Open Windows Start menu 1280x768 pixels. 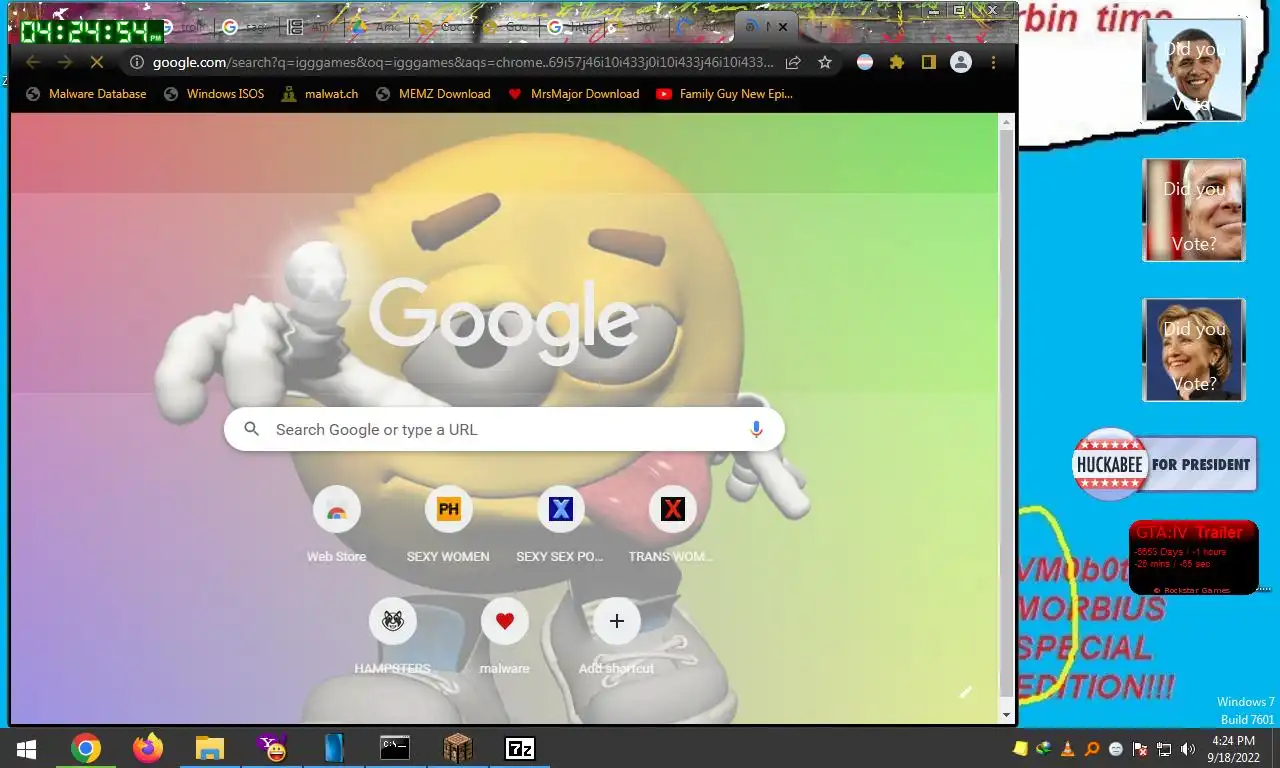tap(26, 748)
